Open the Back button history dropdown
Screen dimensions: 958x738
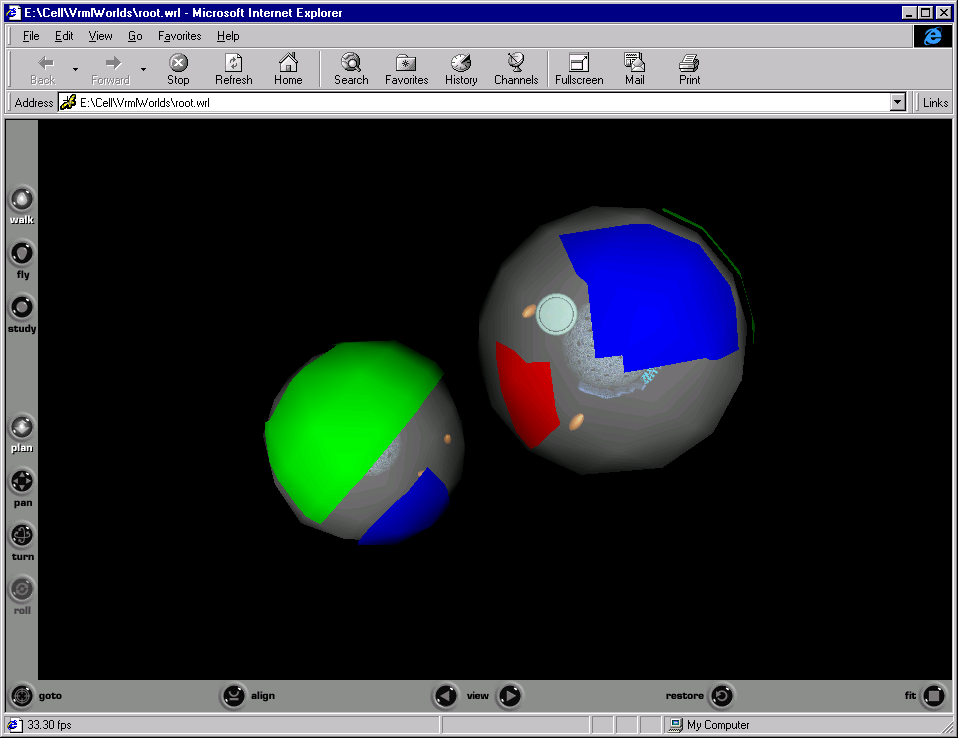pyautogui.click(x=75, y=69)
